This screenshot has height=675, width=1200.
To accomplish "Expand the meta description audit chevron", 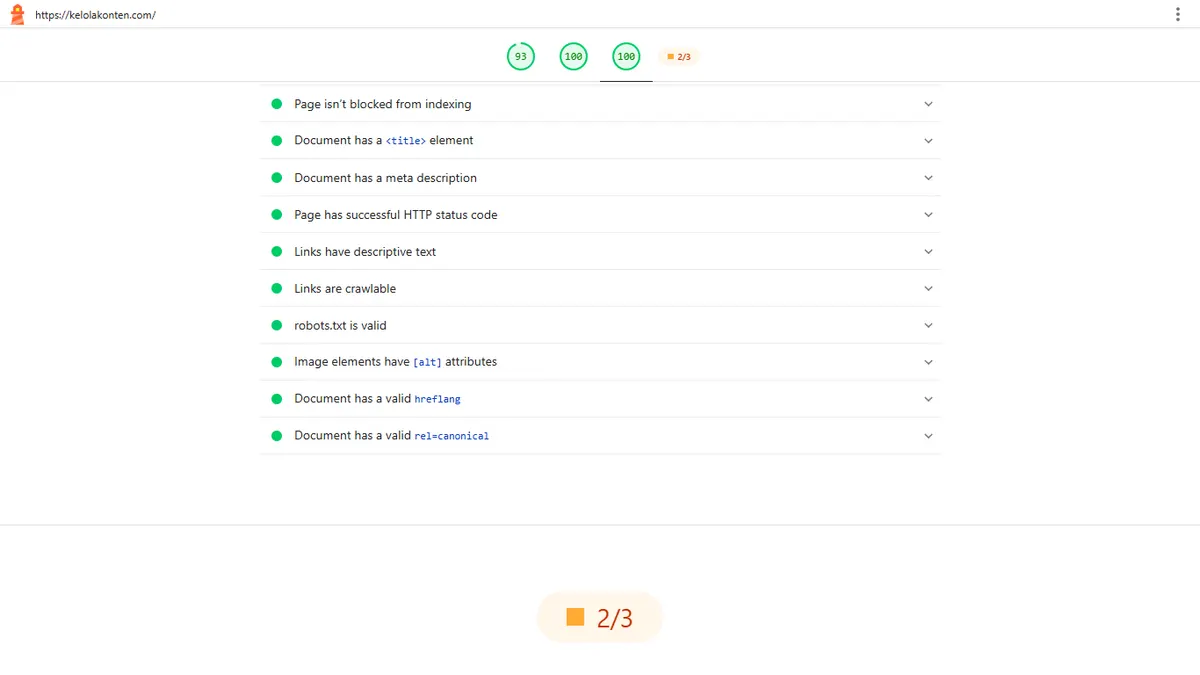I will coord(928,178).
